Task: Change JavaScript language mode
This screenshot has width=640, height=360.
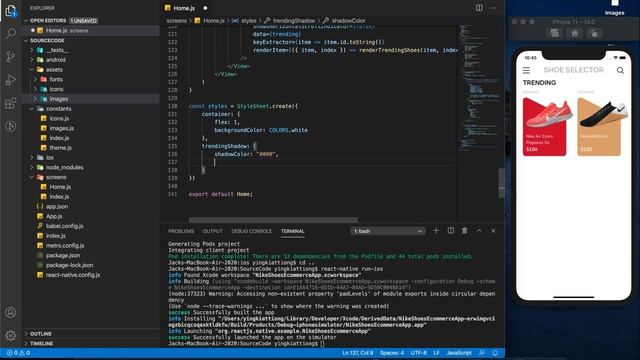Action: tap(459, 353)
